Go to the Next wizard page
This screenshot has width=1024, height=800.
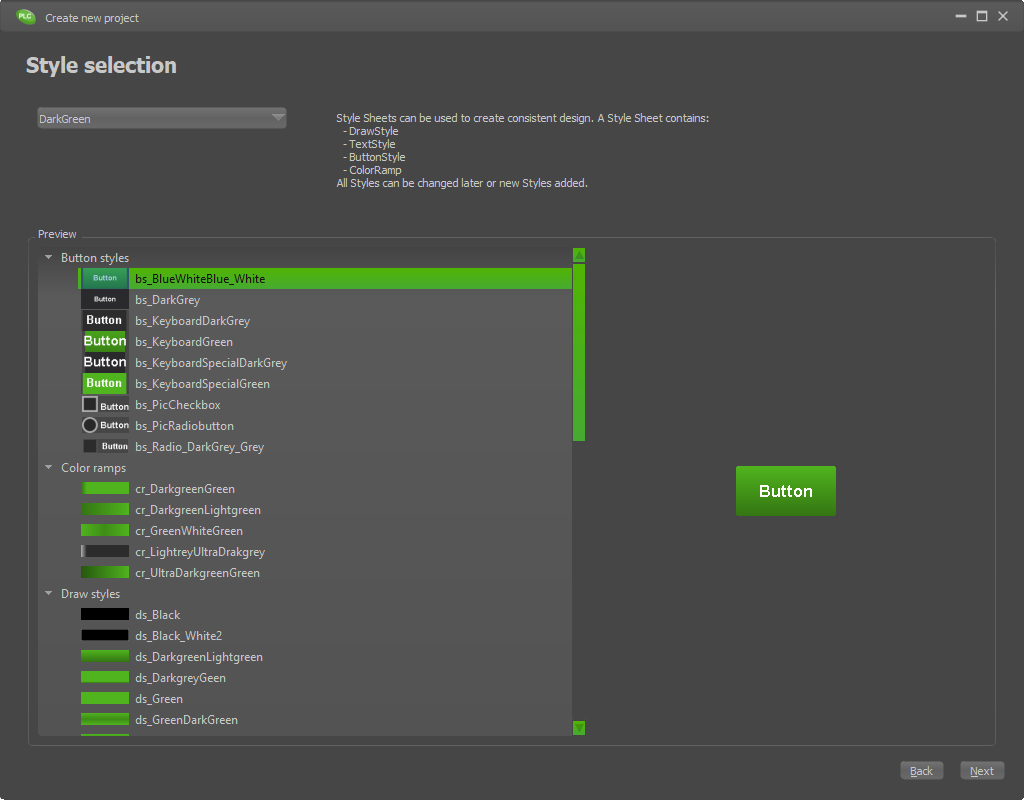tap(982, 771)
